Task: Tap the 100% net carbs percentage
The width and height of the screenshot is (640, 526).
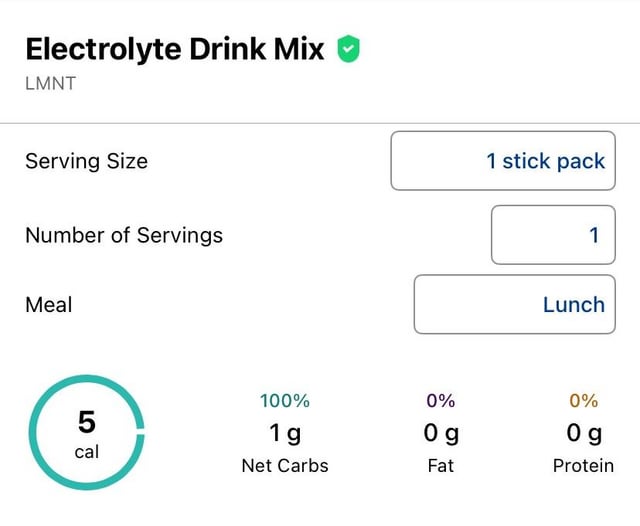Action: [285, 401]
